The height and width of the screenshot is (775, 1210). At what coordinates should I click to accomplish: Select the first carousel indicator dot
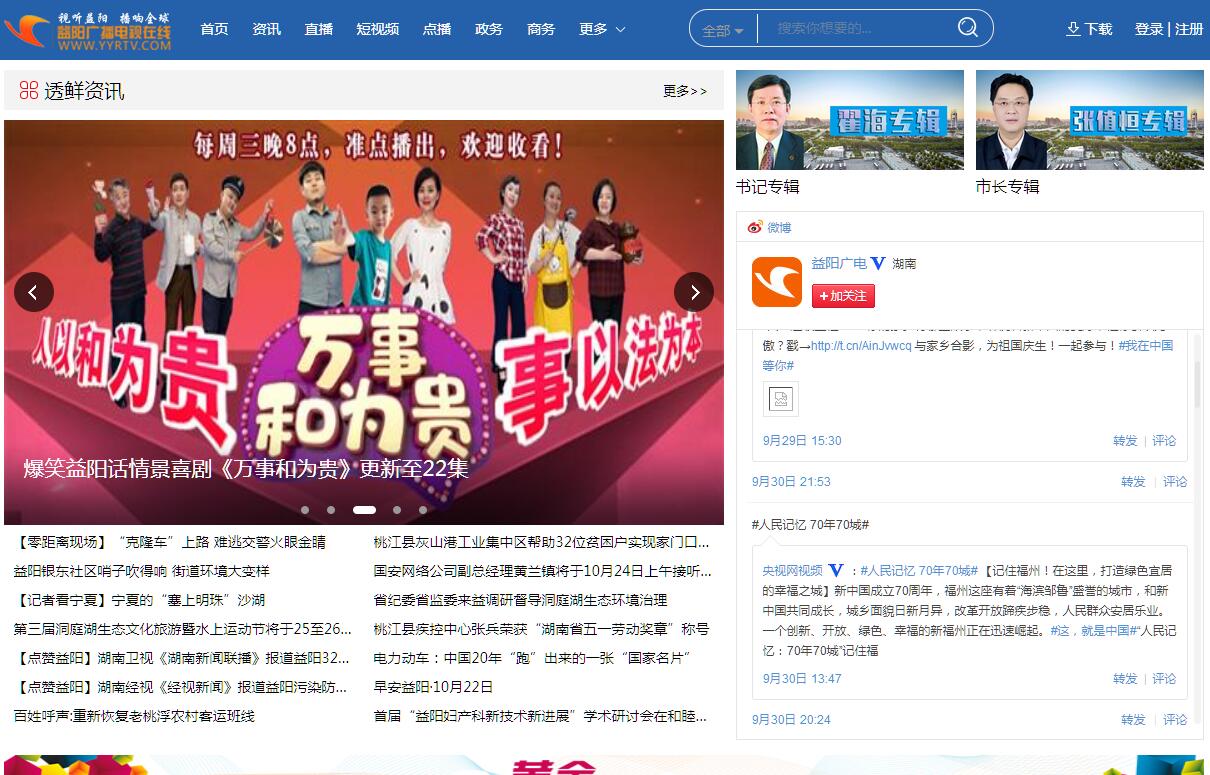305,510
